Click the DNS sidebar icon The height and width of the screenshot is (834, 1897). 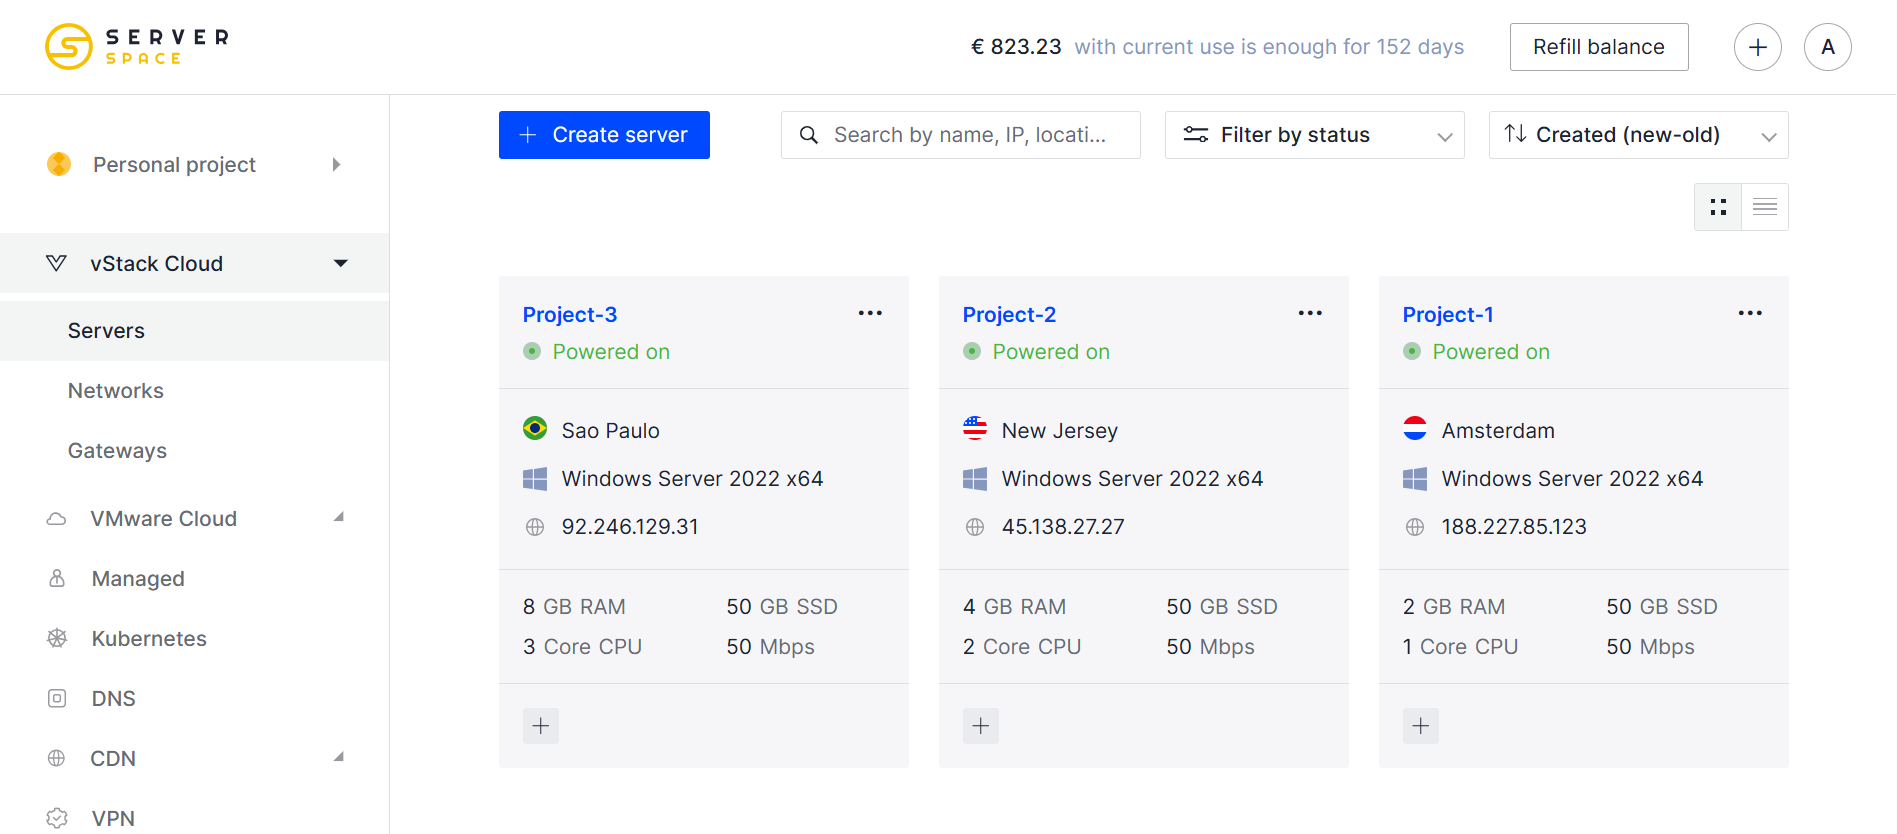point(57,699)
